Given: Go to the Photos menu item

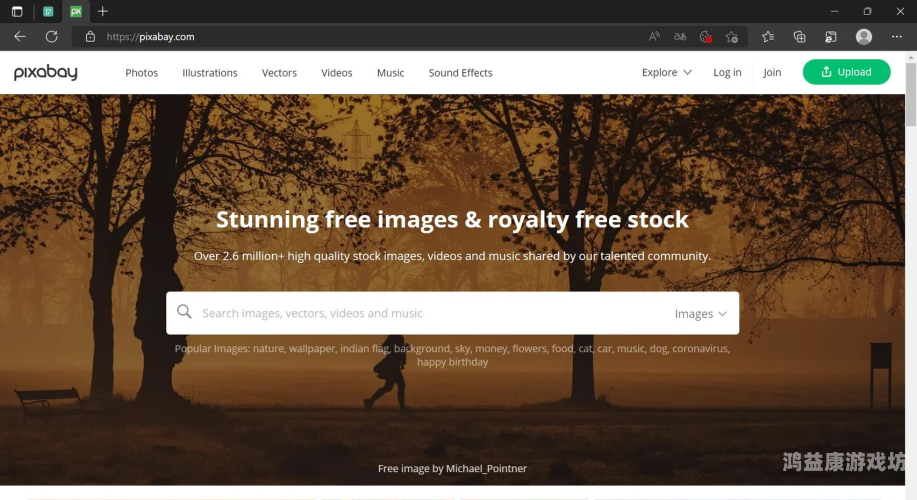Looking at the screenshot, I should [142, 73].
